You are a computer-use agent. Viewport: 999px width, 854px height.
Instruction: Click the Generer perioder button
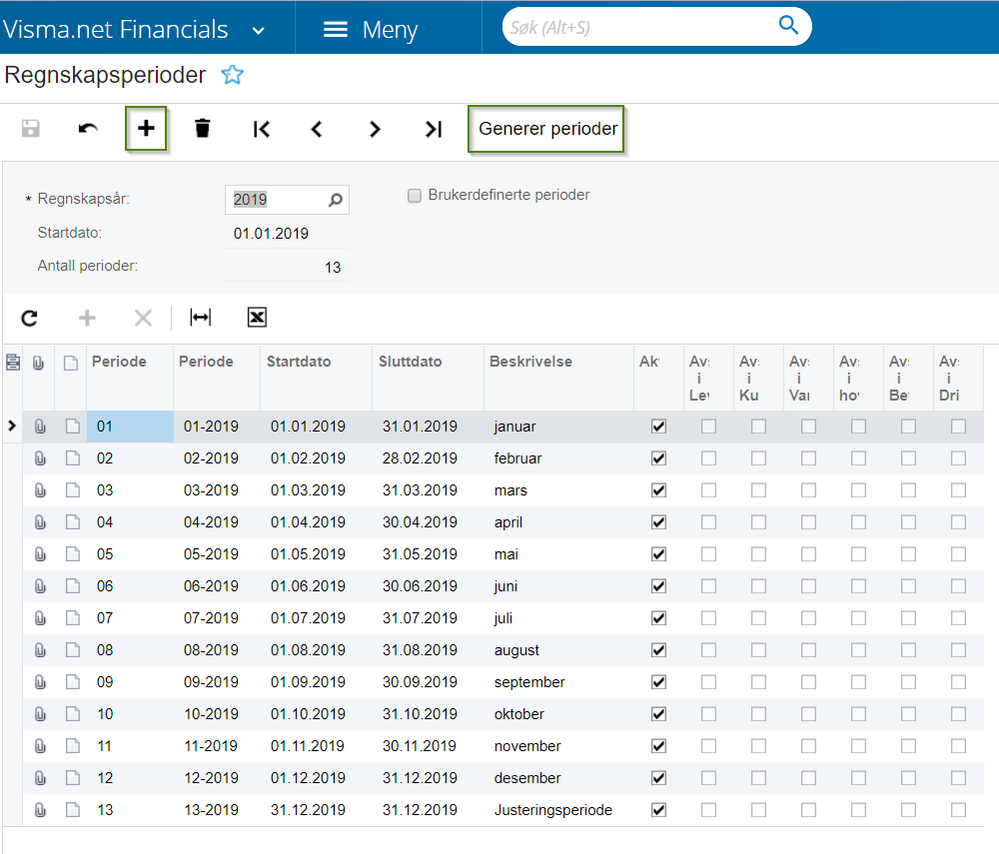(547, 129)
